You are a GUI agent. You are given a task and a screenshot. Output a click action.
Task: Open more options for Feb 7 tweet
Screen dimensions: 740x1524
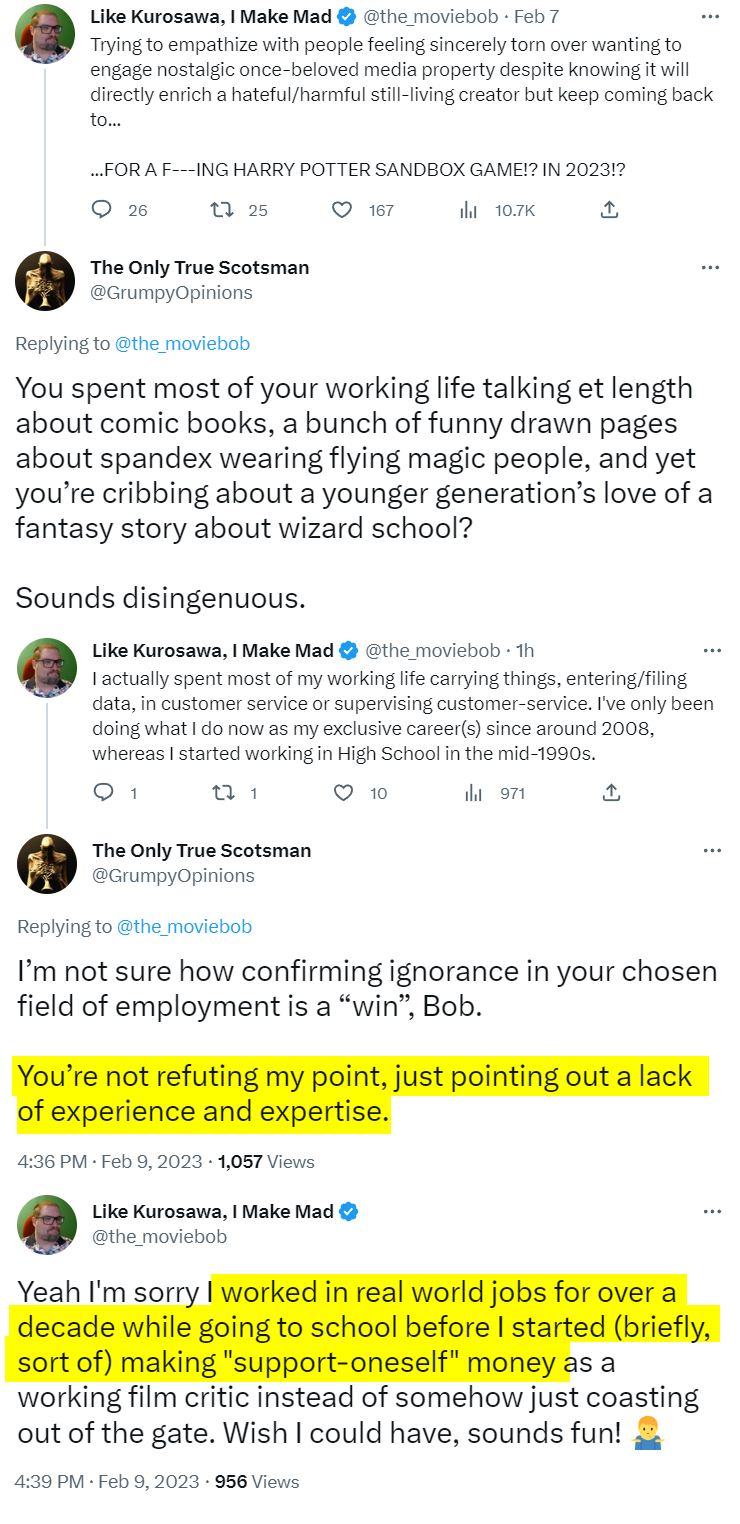pyautogui.click(x=710, y=17)
